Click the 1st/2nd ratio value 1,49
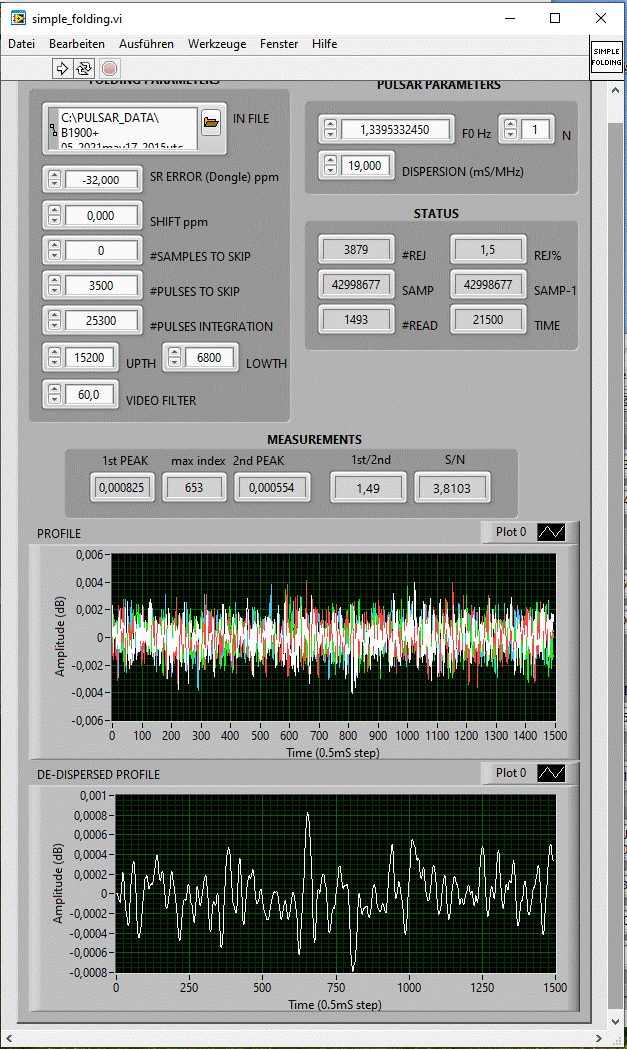 368,488
